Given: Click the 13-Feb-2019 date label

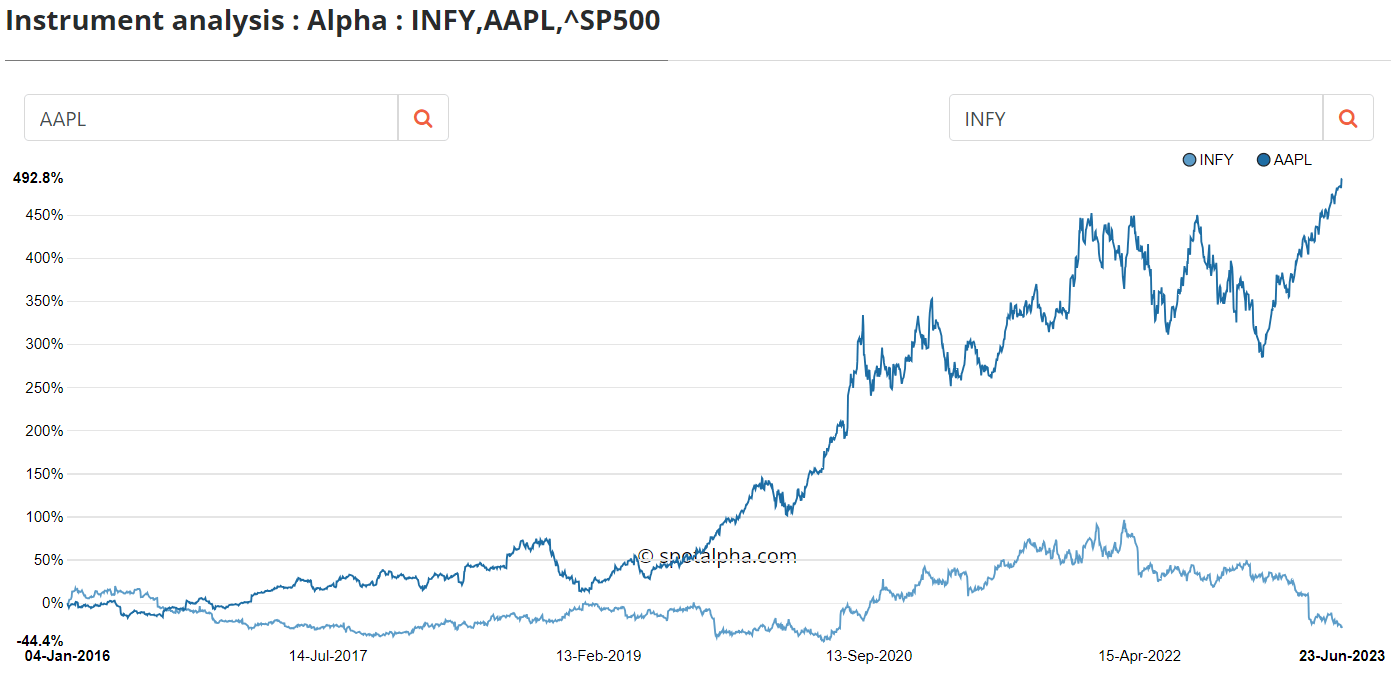Looking at the screenshot, I should point(599,657).
